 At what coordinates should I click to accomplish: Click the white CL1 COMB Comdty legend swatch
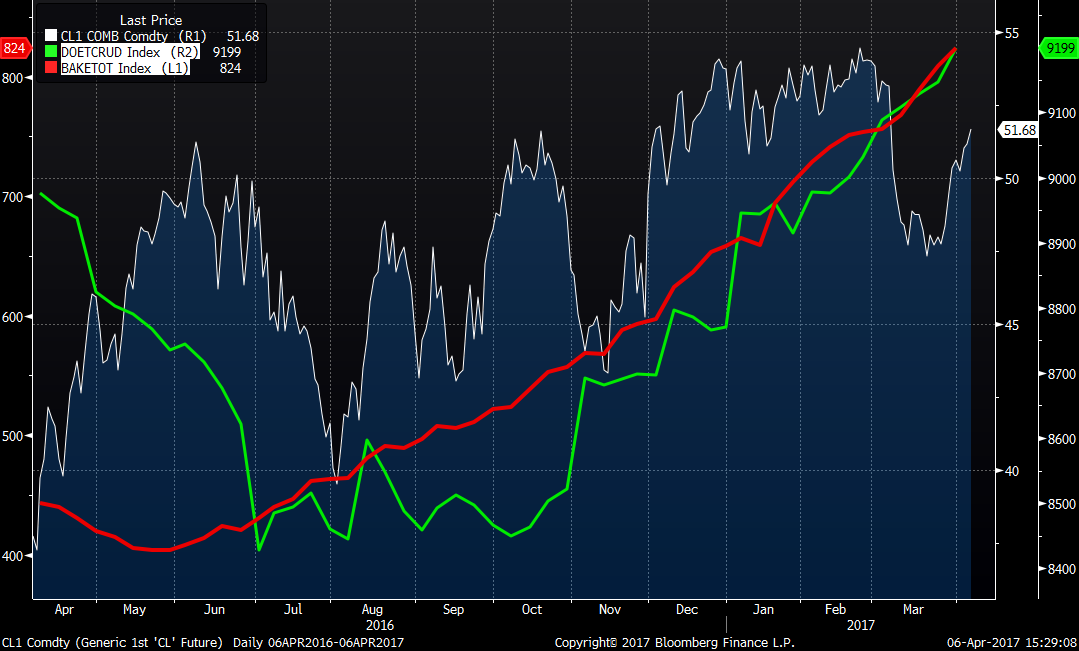coord(51,36)
